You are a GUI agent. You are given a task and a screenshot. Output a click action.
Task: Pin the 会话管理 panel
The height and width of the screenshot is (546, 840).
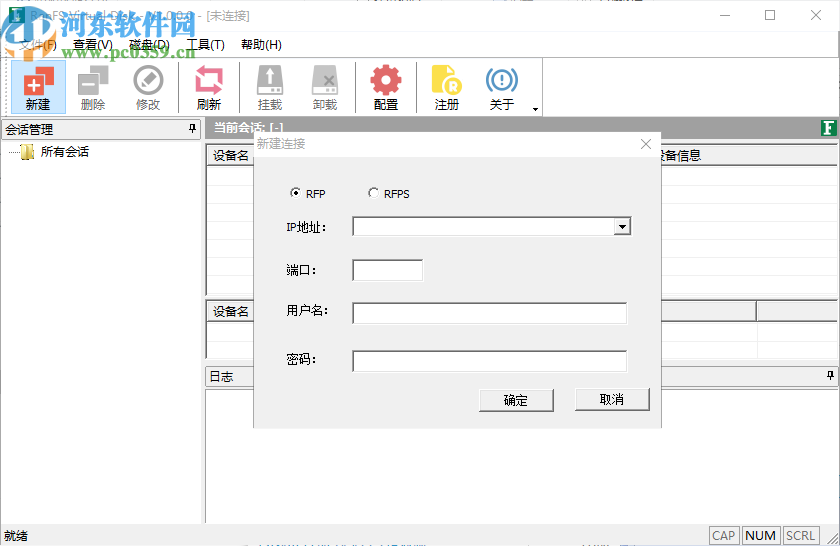pos(192,129)
